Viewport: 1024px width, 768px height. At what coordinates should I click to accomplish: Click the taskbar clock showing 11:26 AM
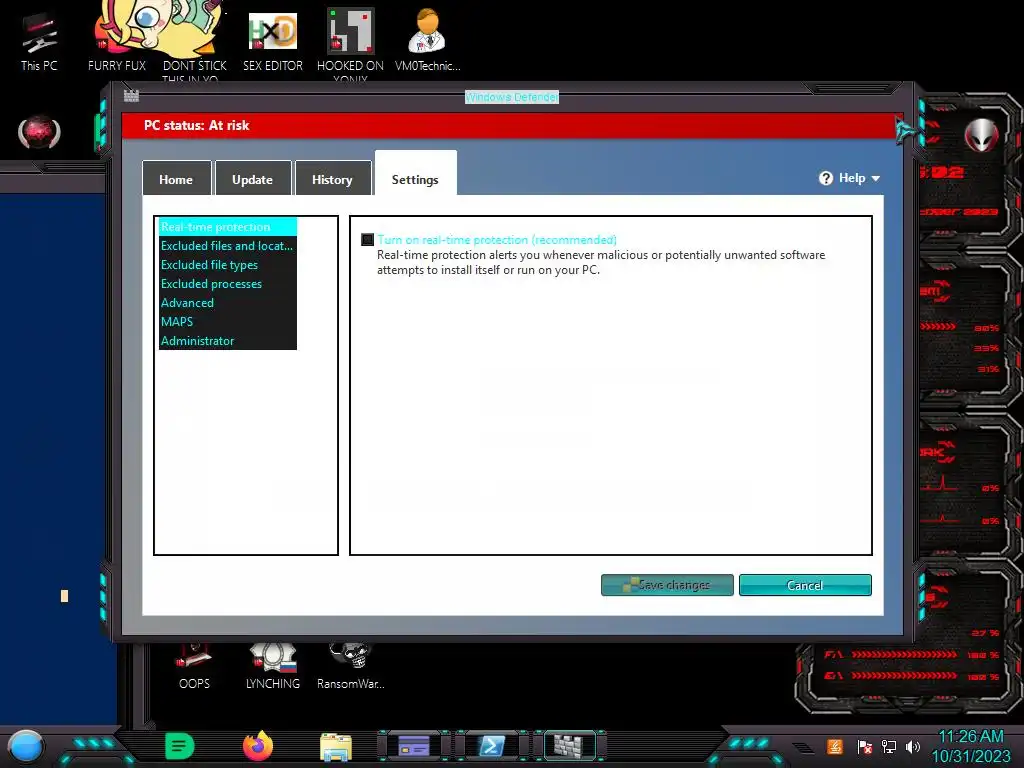pos(970,737)
